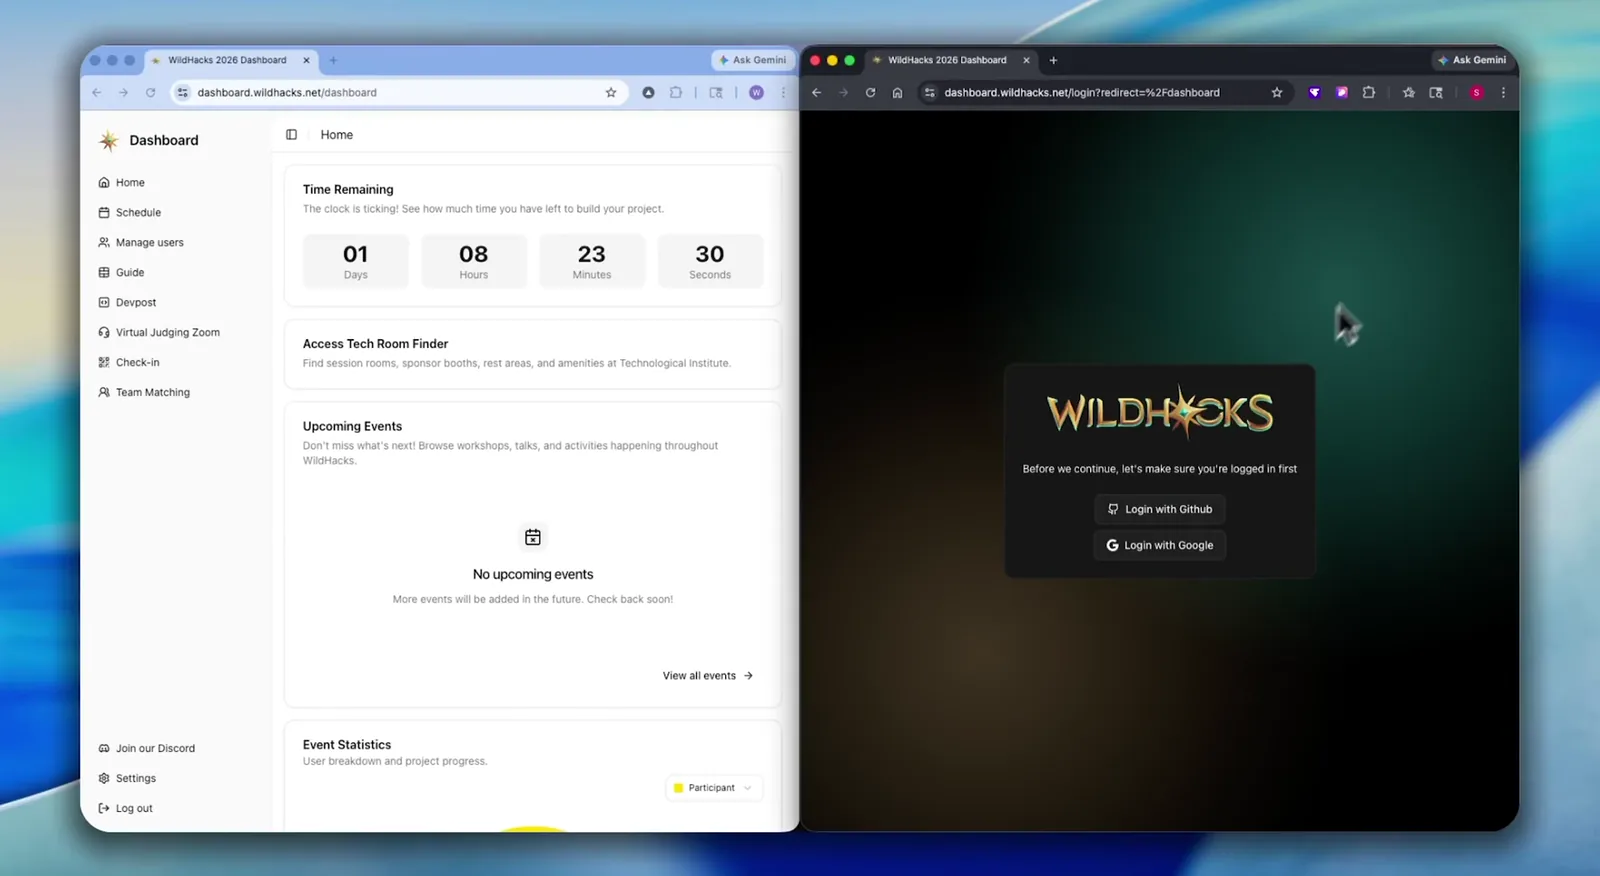This screenshot has height=876, width=1600.
Task: Reload the page in the left browser window
Action: pos(150,92)
